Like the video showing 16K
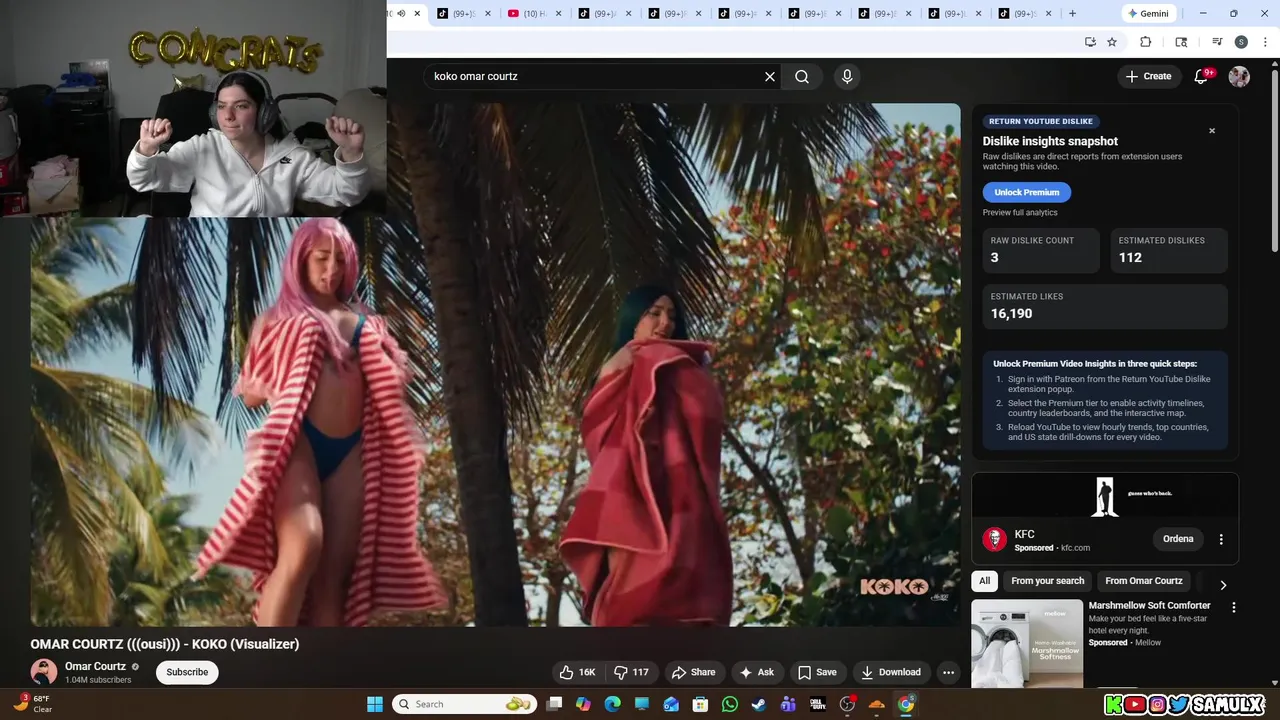The height and width of the screenshot is (720, 1280). pyautogui.click(x=577, y=672)
